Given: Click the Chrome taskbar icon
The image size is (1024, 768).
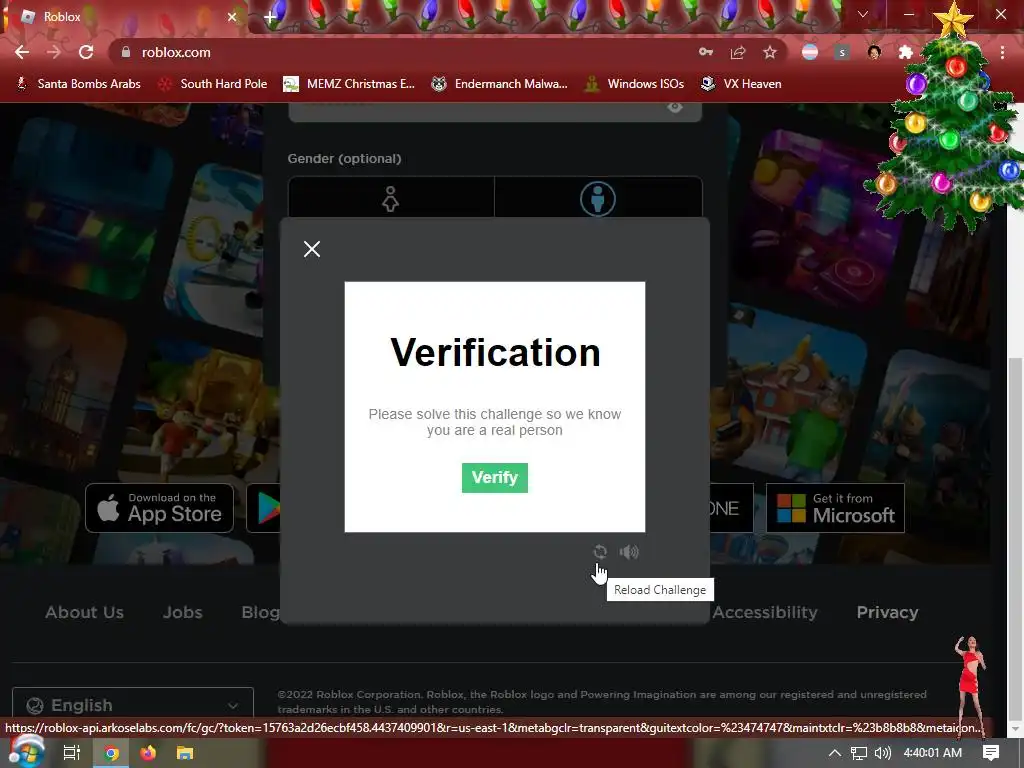Looking at the screenshot, I should click(x=111, y=753).
